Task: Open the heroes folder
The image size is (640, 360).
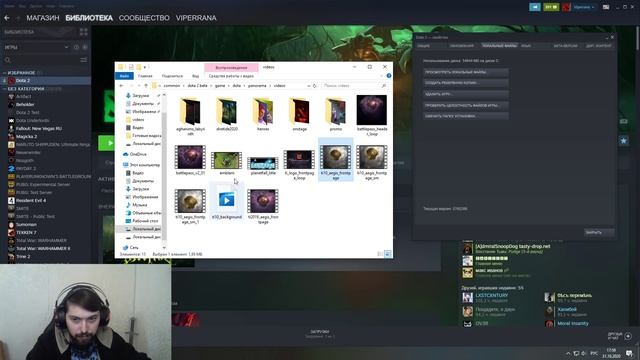Action: (263, 114)
